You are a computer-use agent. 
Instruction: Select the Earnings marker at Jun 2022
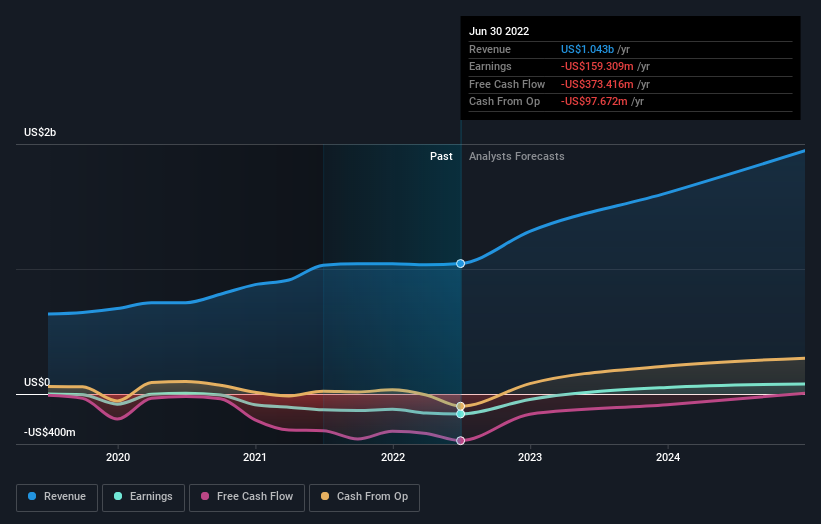[x=460, y=414]
